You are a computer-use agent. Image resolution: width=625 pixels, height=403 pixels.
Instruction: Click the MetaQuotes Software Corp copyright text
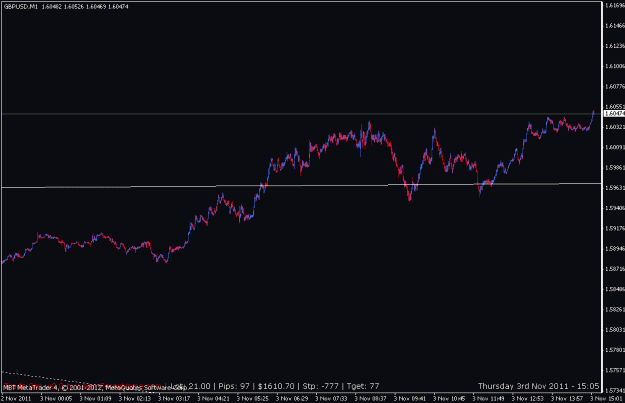tap(95, 387)
